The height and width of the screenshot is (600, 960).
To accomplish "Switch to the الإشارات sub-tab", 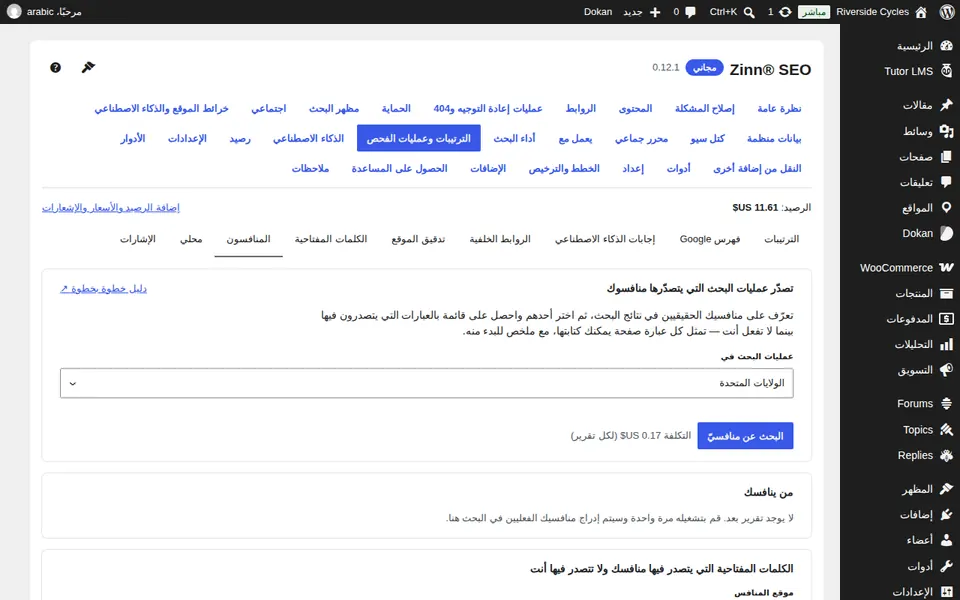I will [138, 239].
